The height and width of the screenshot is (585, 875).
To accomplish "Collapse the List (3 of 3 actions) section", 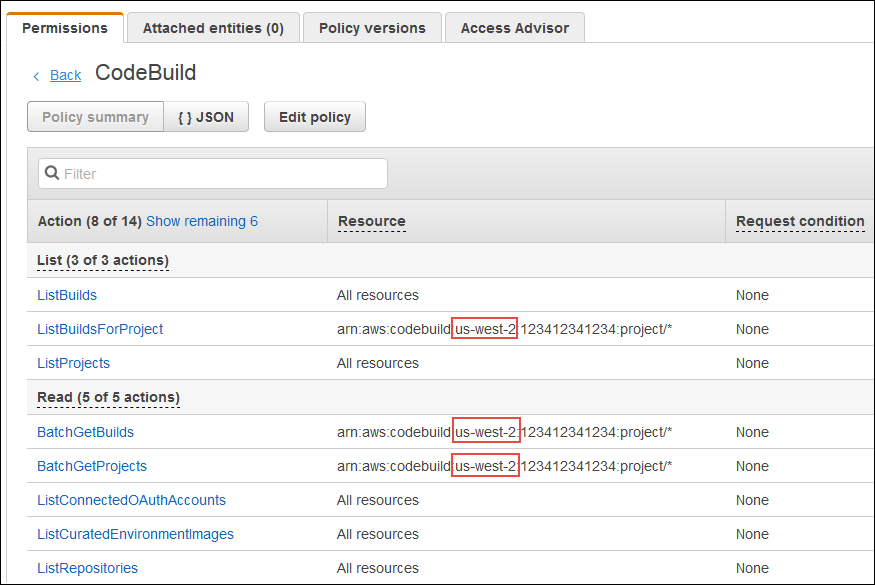I will tap(102, 260).
